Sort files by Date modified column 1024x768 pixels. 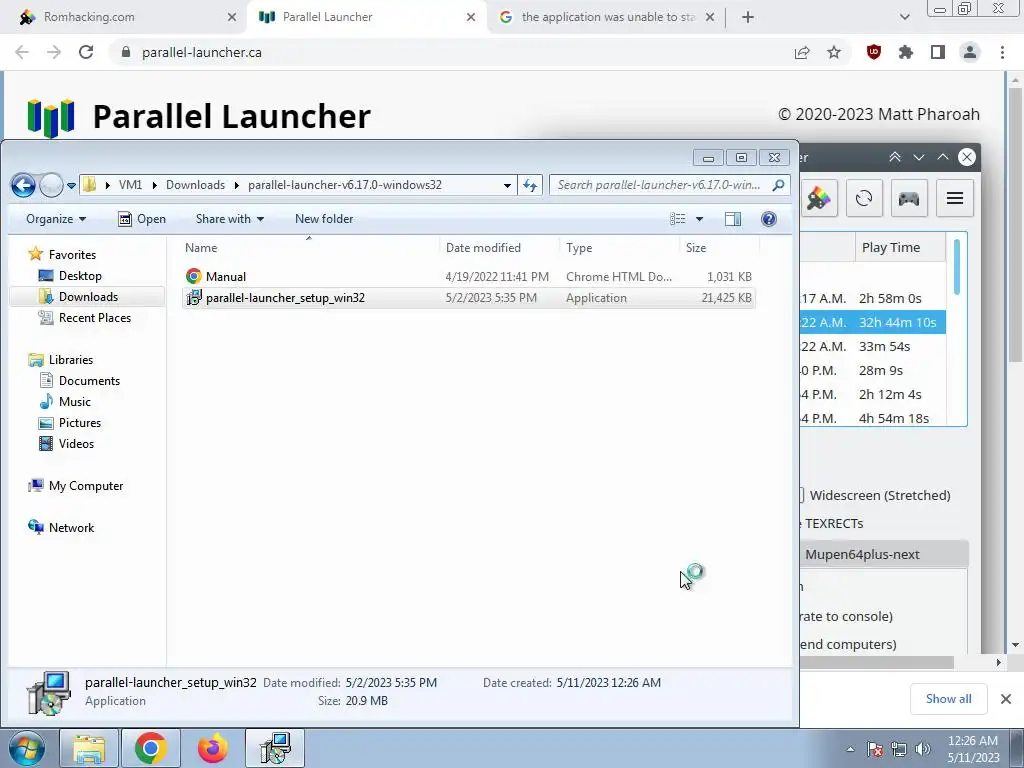[x=483, y=248]
